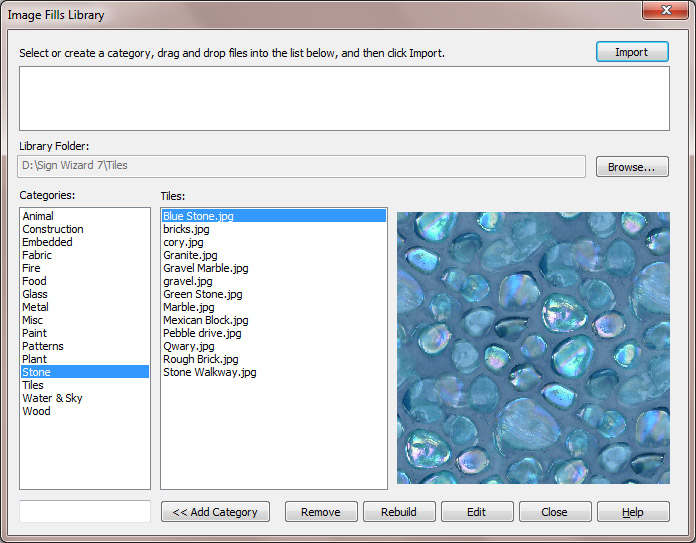Select the Fire category
Viewport: 696px width, 543px height.
pyautogui.click(x=85, y=268)
